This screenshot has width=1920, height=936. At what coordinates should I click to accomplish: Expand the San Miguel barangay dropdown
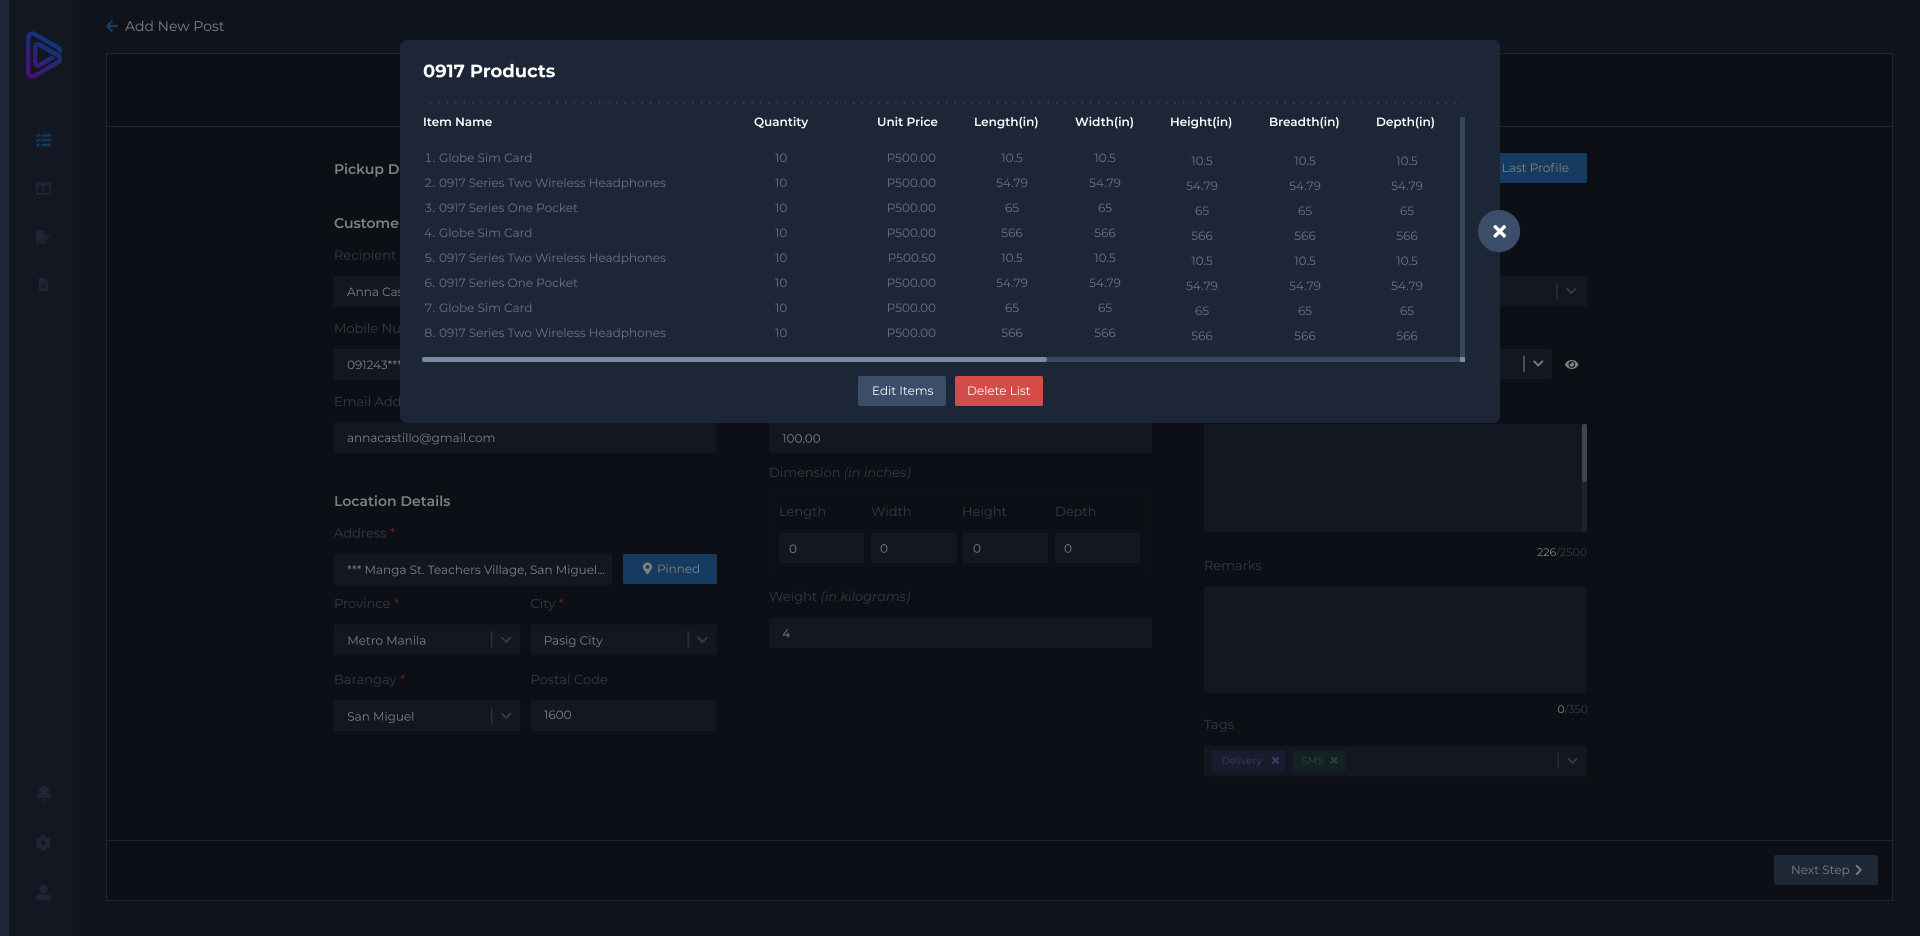506,716
